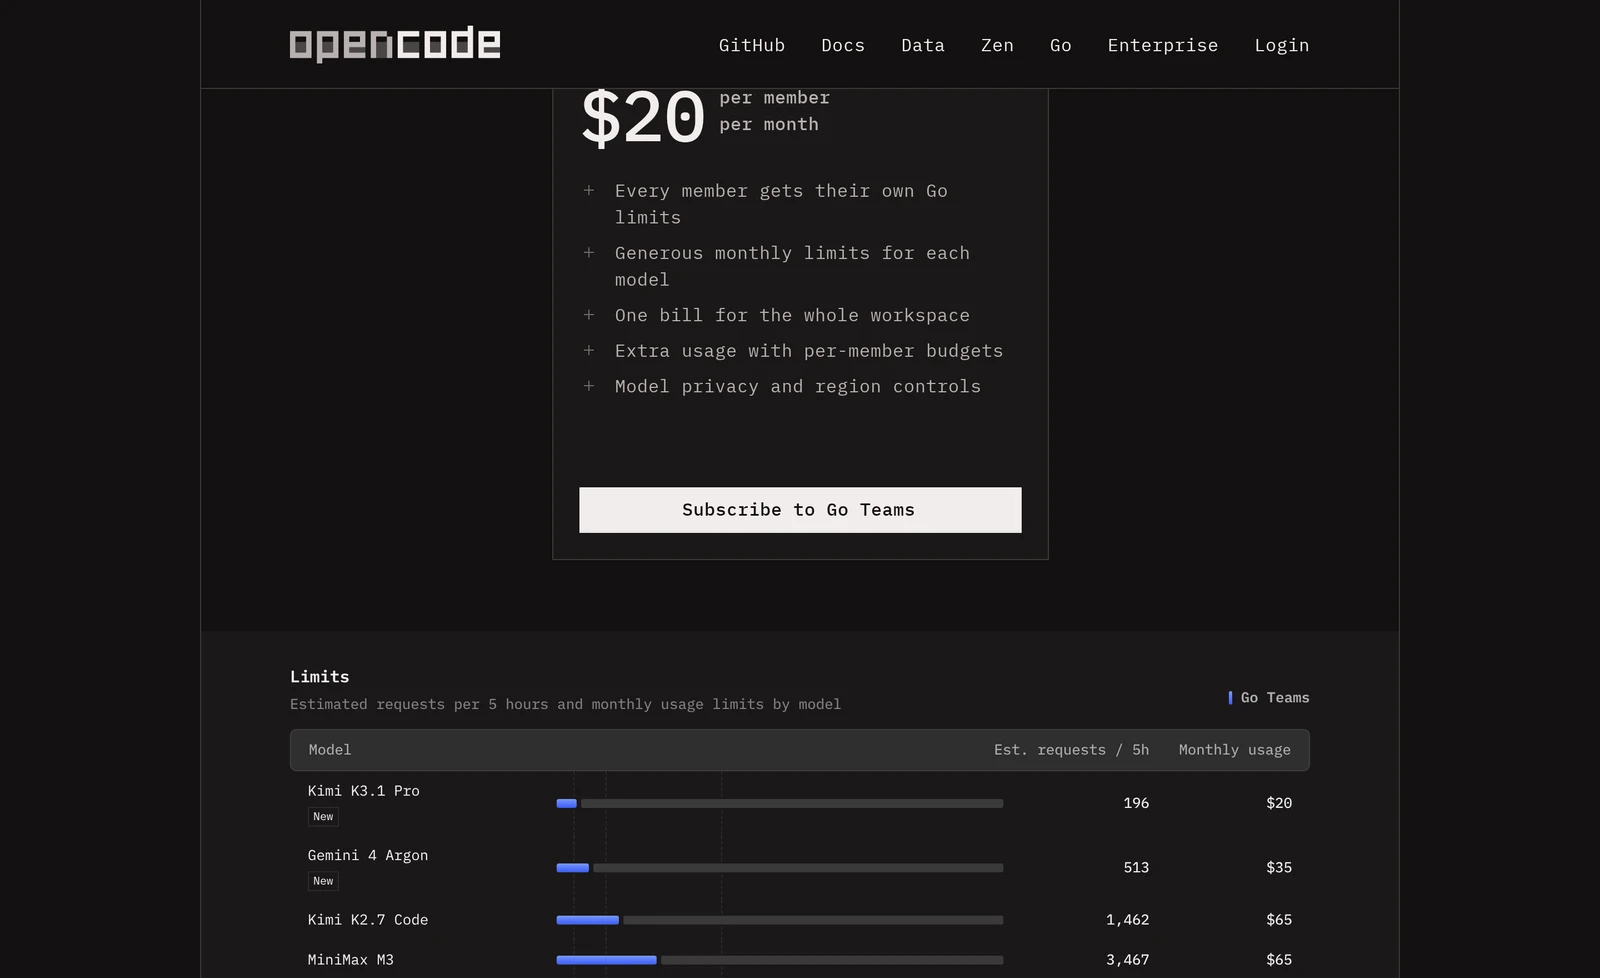Image resolution: width=1600 pixels, height=978 pixels.
Task: Click the MiniMax M3 model name
Action: (x=351, y=960)
